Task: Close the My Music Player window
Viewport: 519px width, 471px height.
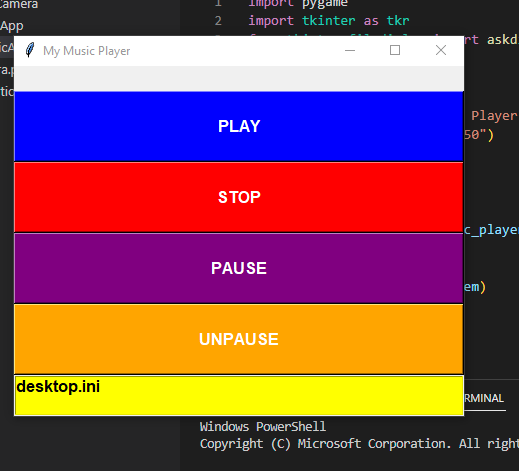Action: (441, 51)
